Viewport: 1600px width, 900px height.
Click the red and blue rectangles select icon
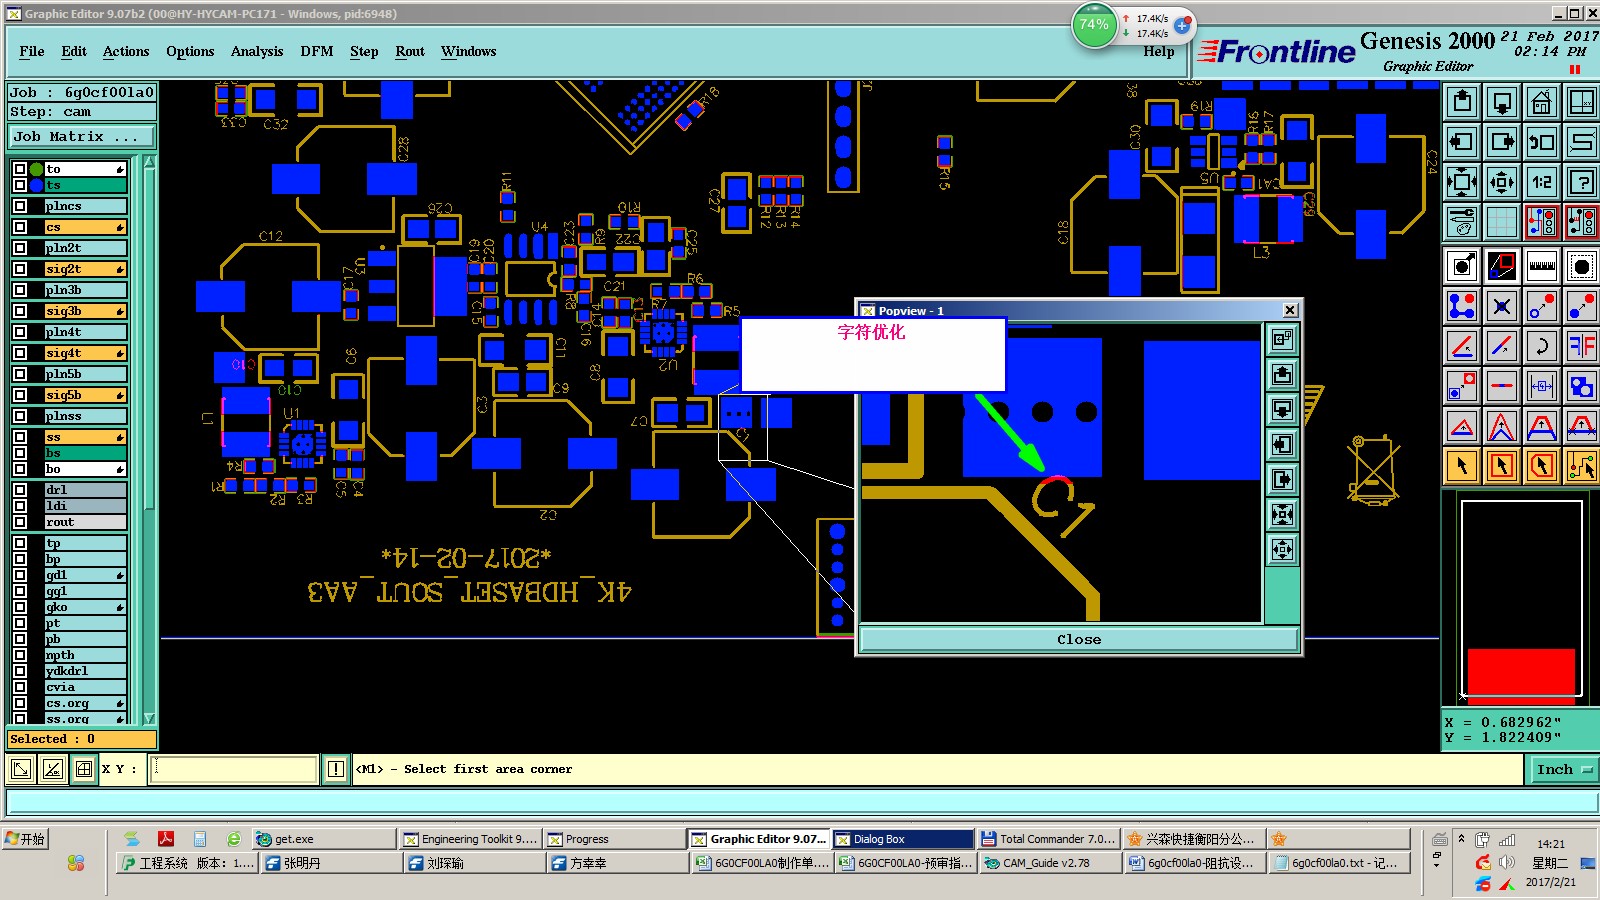(x=1502, y=266)
